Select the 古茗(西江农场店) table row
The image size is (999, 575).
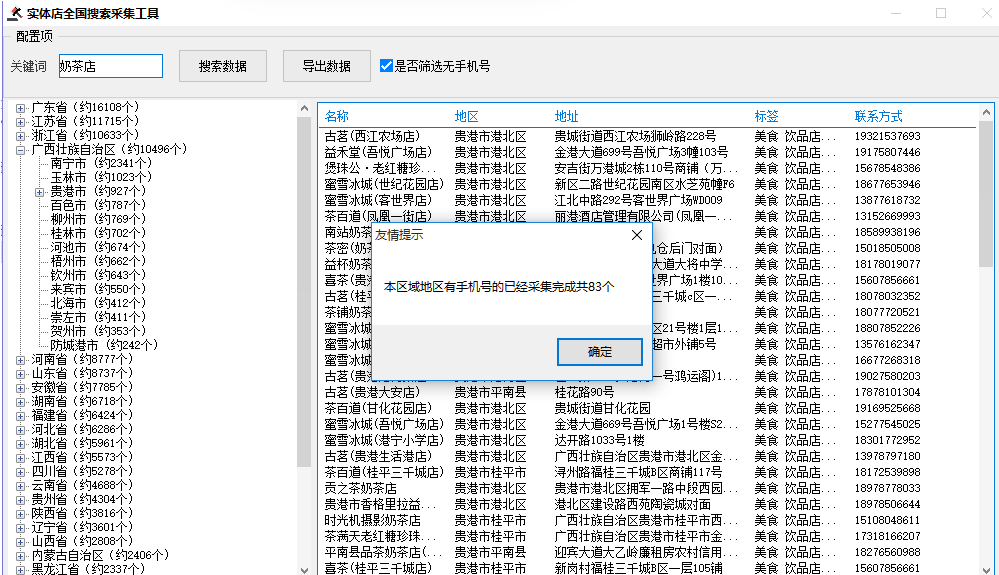[372, 136]
